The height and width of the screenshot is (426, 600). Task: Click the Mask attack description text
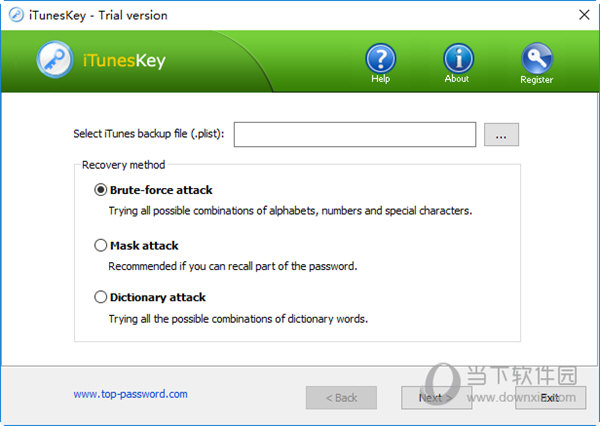point(233,266)
